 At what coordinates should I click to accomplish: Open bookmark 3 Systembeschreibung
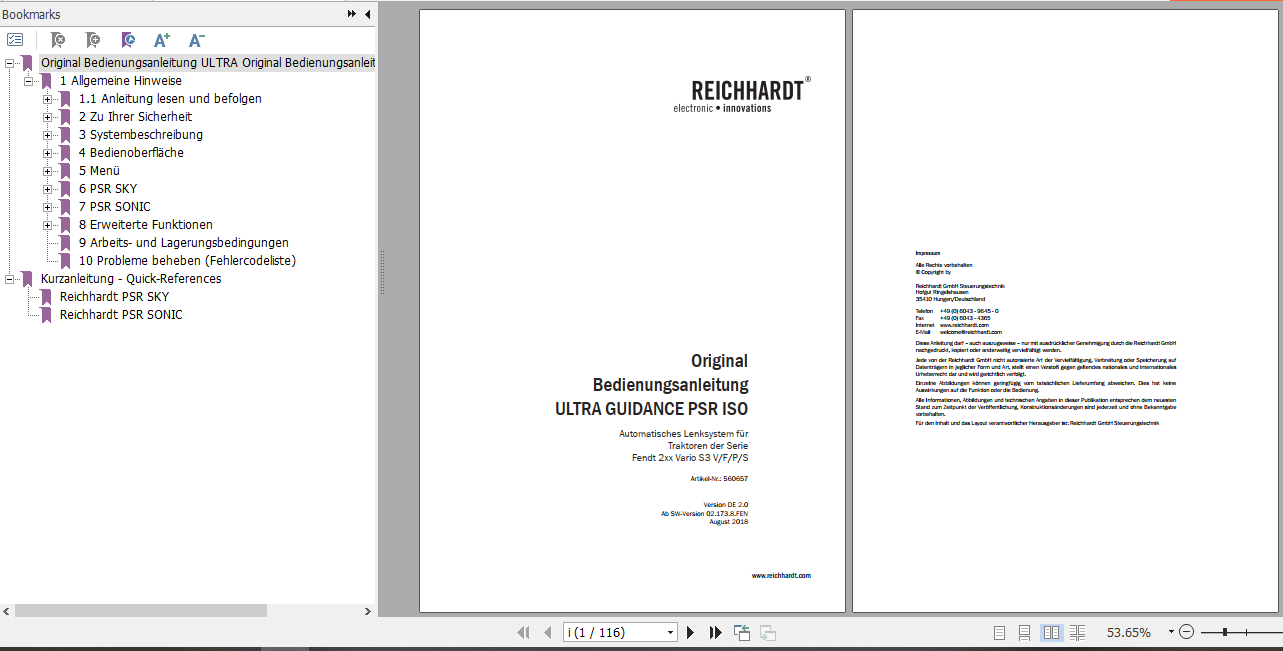(x=140, y=135)
